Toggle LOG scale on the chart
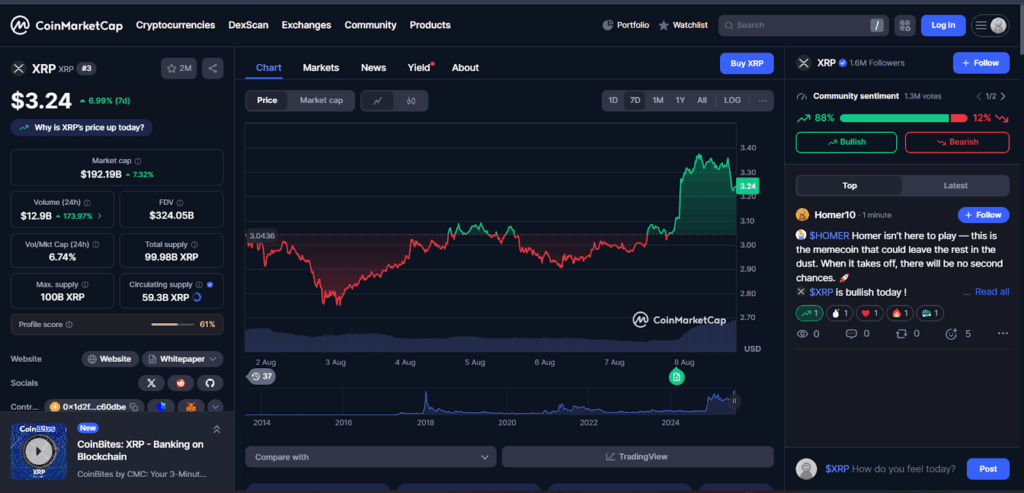The image size is (1024, 493). tap(732, 101)
